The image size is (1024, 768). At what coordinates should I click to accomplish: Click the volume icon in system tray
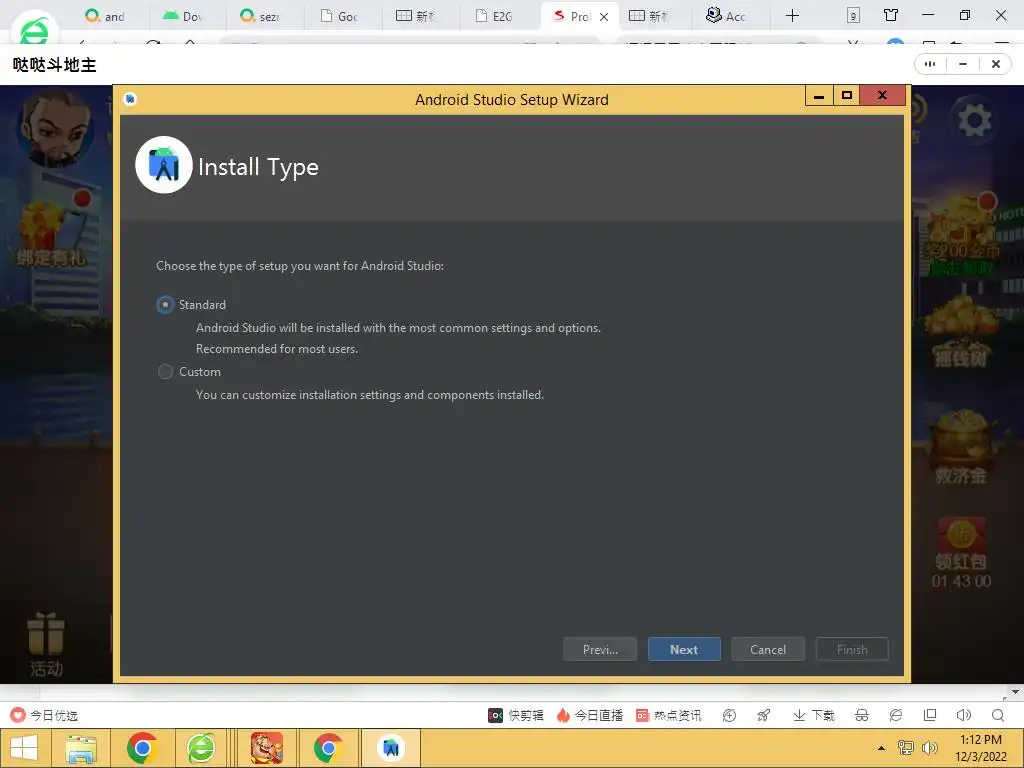[929, 748]
